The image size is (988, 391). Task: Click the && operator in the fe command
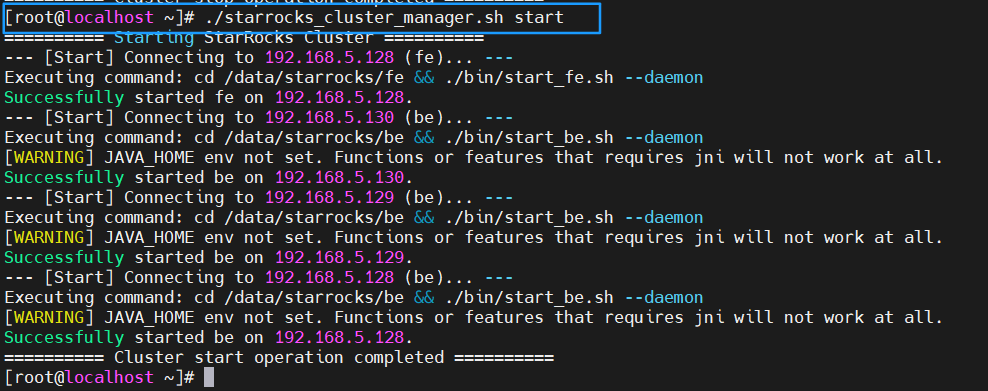(x=424, y=78)
